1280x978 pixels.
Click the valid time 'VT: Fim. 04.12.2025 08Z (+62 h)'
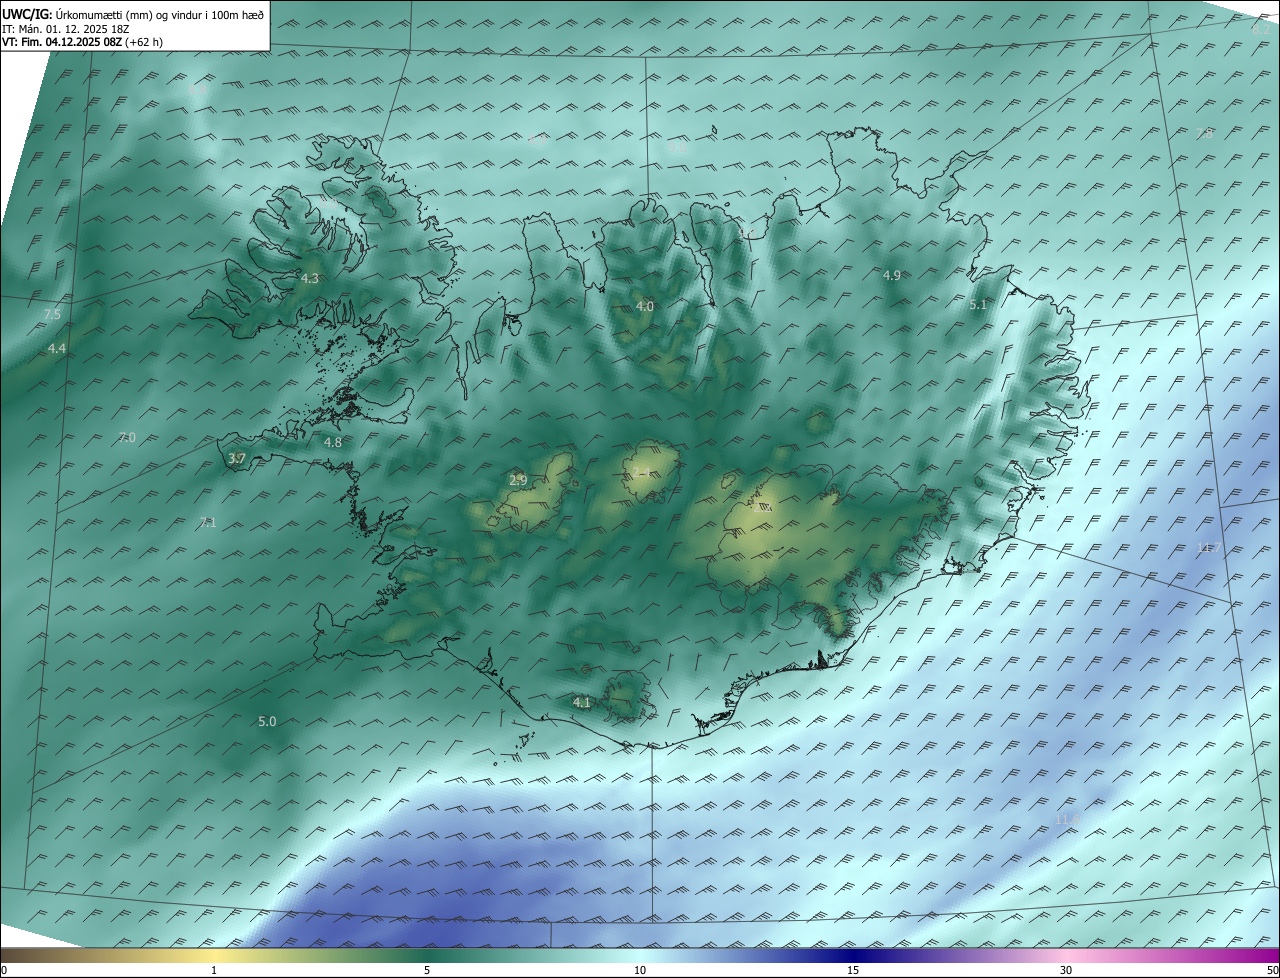82,42
